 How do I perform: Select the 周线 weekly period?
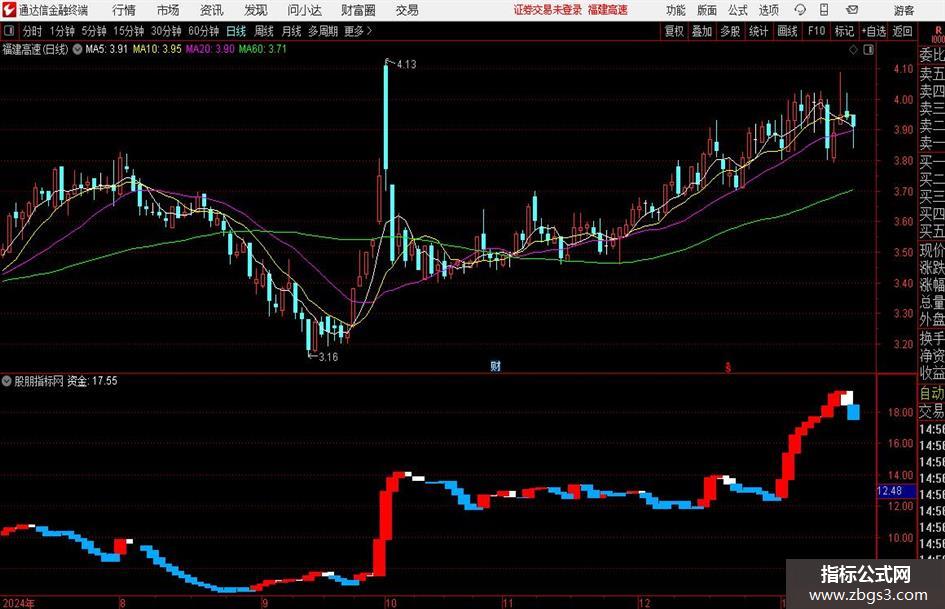pyautogui.click(x=264, y=31)
